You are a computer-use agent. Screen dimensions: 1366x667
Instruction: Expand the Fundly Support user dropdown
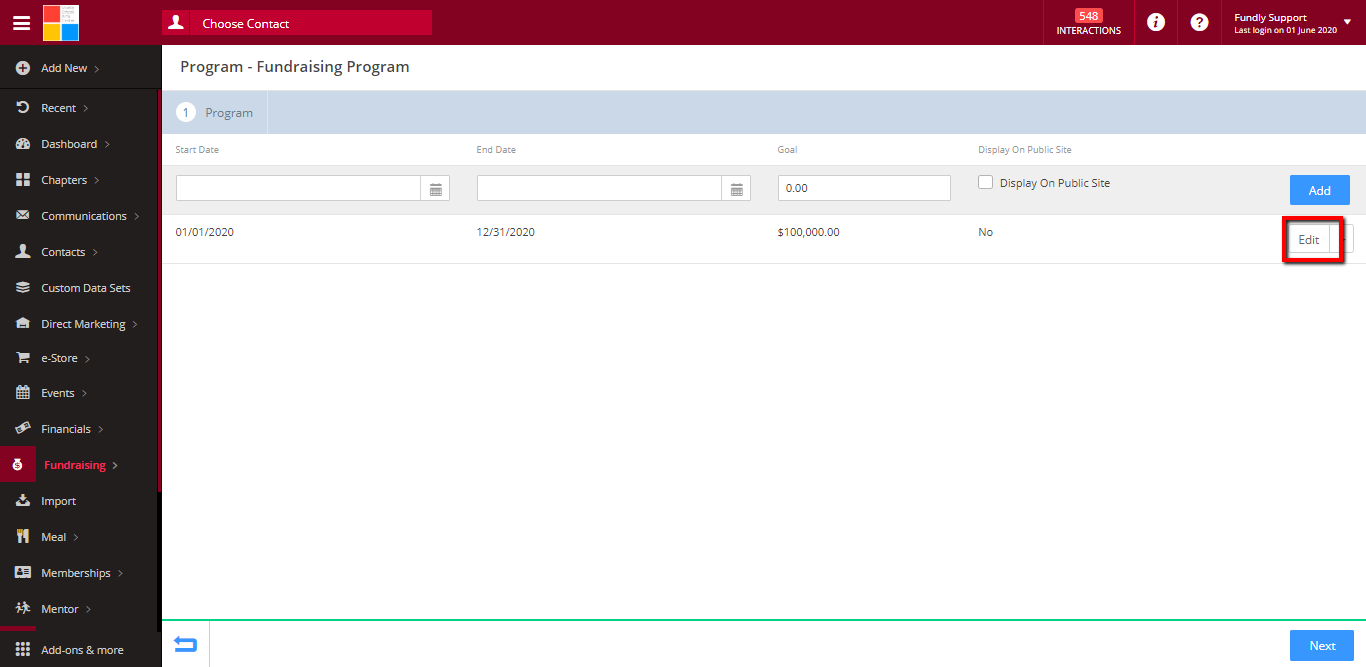1347,20
